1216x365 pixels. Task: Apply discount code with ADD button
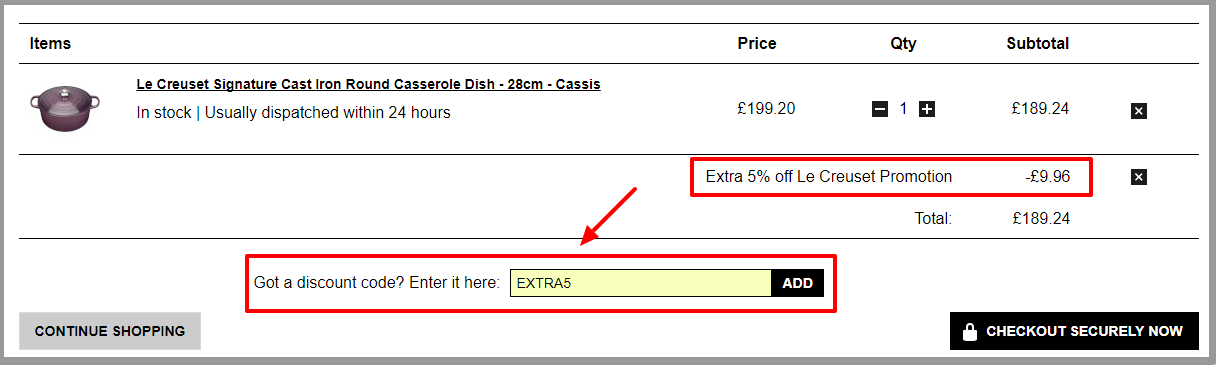pyautogui.click(x=798, y=283)
